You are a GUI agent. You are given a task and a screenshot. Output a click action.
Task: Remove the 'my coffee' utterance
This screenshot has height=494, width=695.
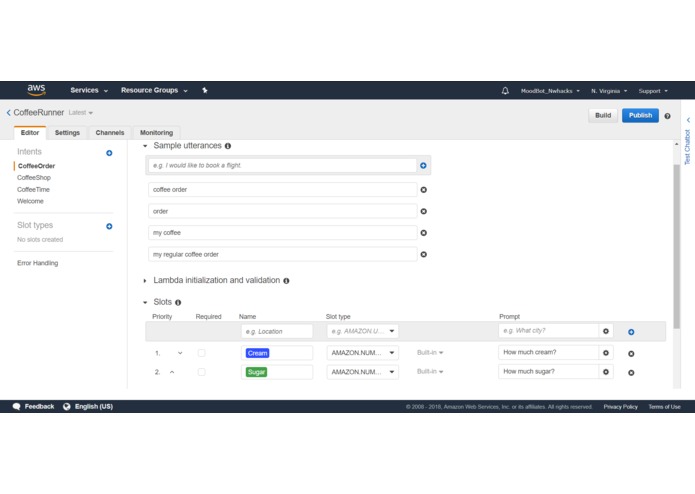pos(423,233)
